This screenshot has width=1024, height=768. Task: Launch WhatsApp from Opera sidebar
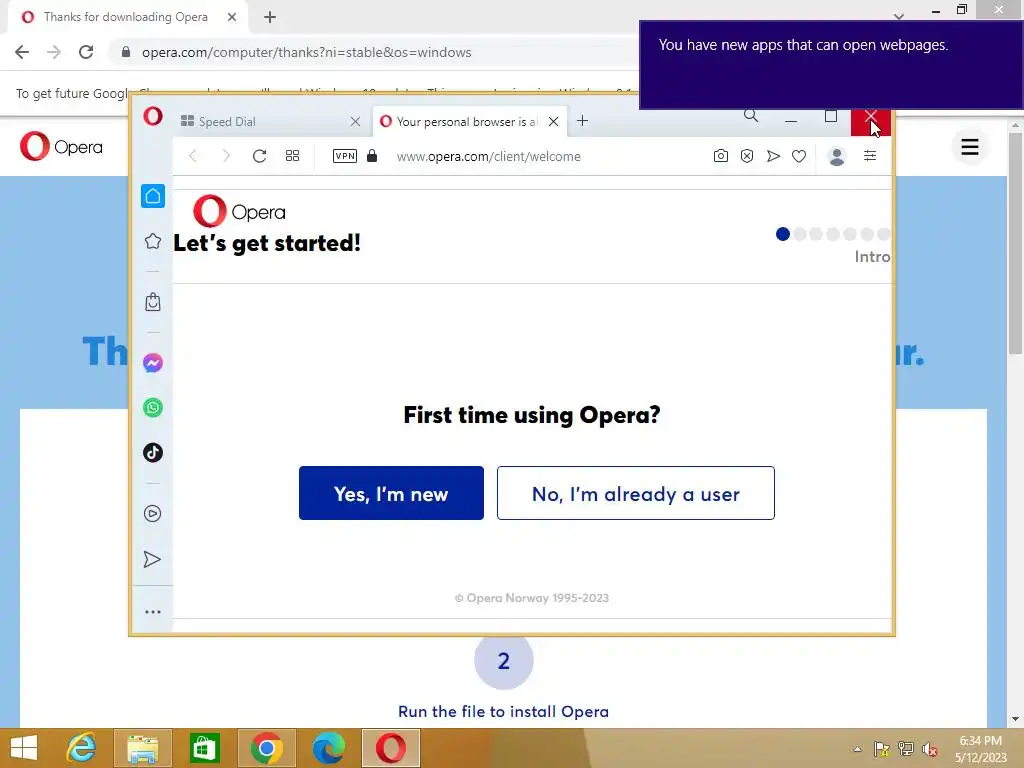point(153,408)
